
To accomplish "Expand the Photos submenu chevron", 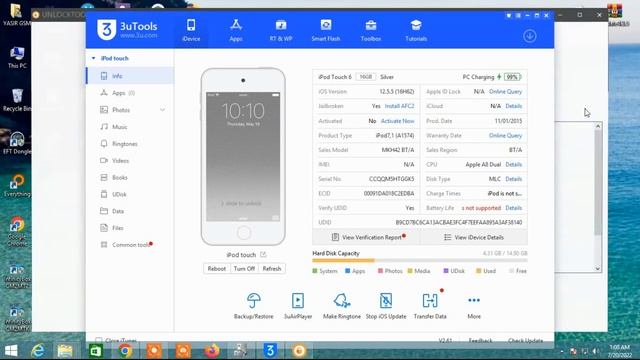I will tap(162, 110).
